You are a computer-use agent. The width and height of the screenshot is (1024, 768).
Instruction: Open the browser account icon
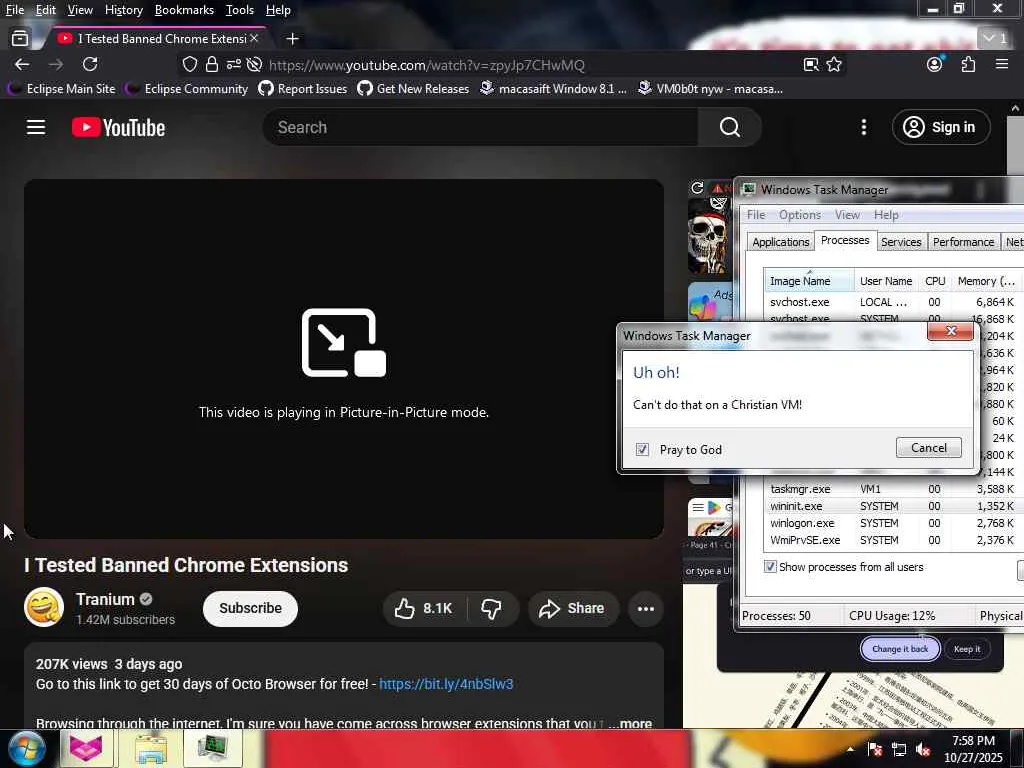(935, 64)
